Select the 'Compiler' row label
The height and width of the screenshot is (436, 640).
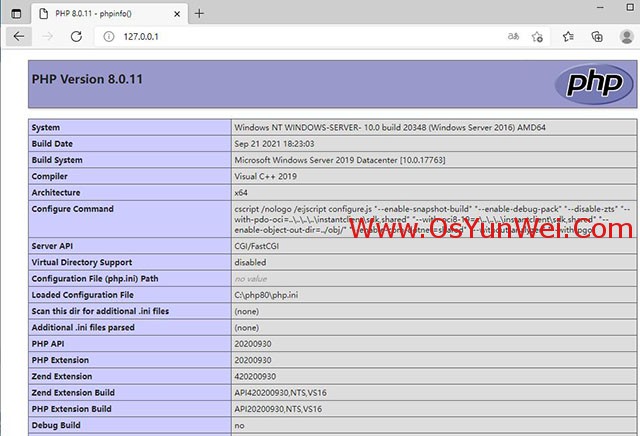(49, 176)
